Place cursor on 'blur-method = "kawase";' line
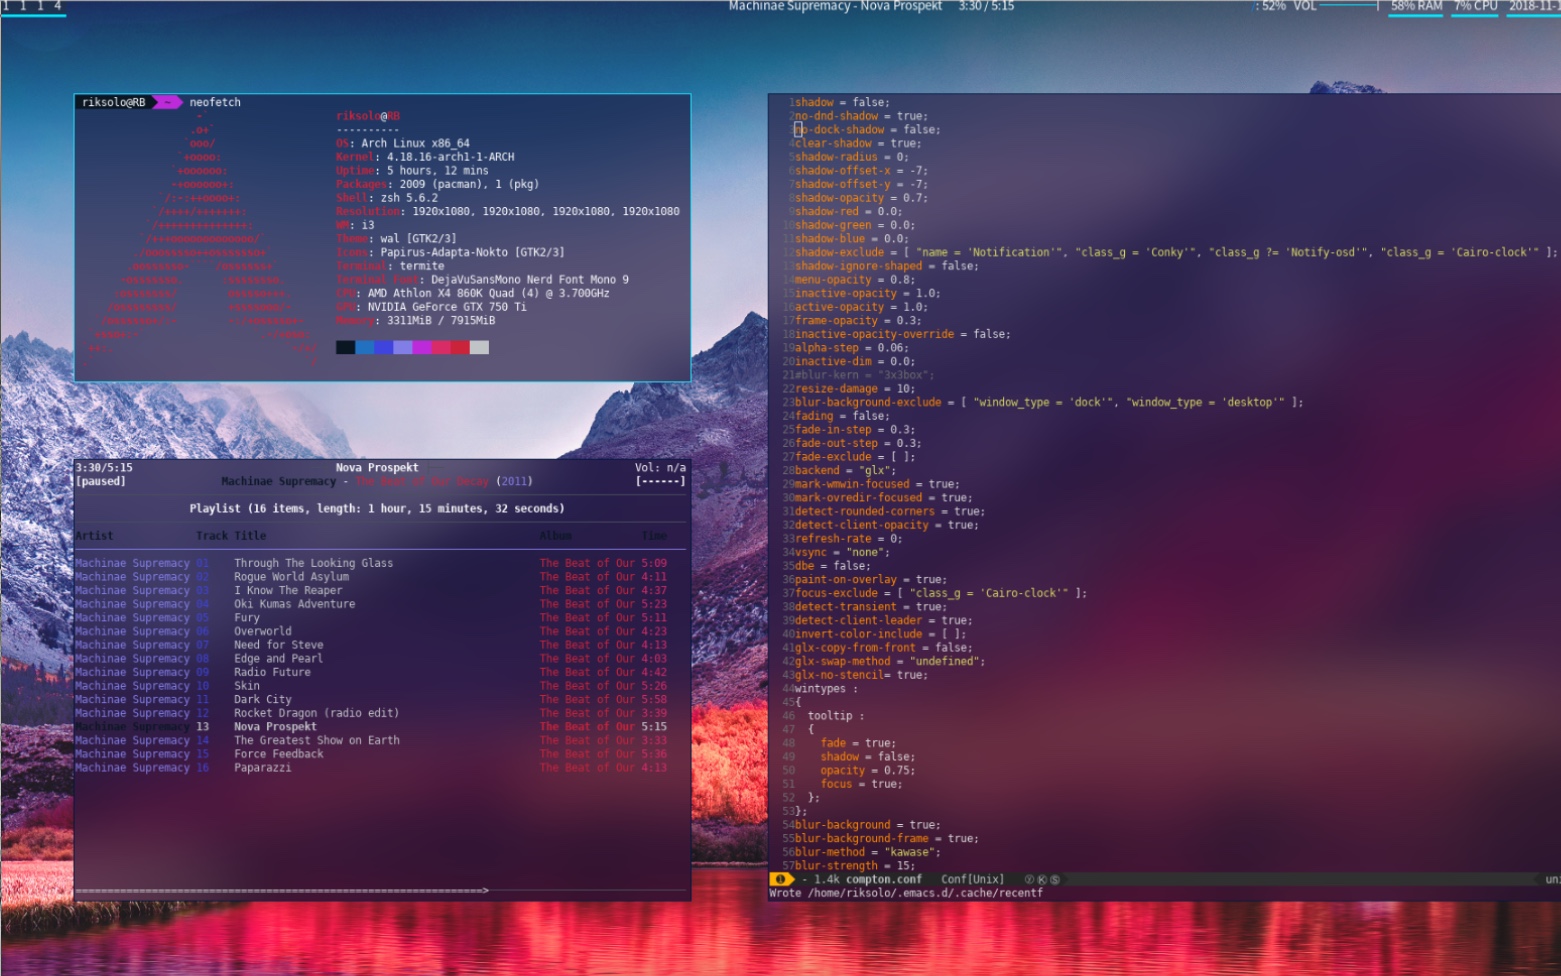 tap(868, 852)
